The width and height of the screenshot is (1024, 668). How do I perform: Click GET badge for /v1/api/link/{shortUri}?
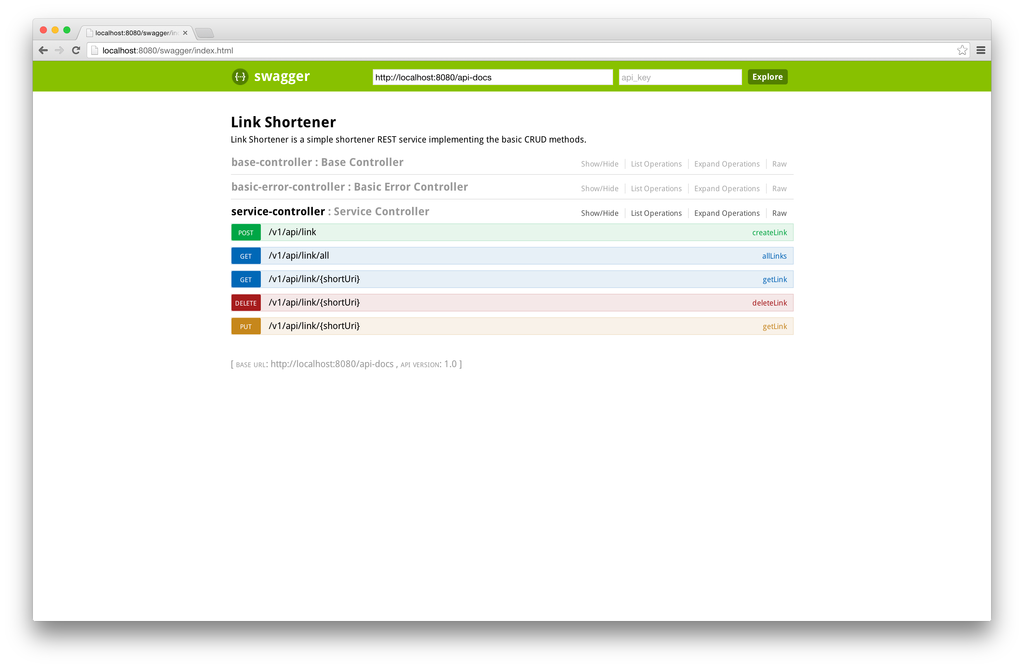click(246, 279)
